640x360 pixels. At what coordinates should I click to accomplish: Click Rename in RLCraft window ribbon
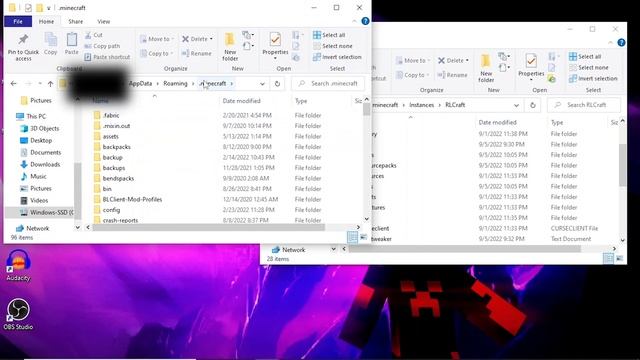pyautogui.click(x=452, y=75)
